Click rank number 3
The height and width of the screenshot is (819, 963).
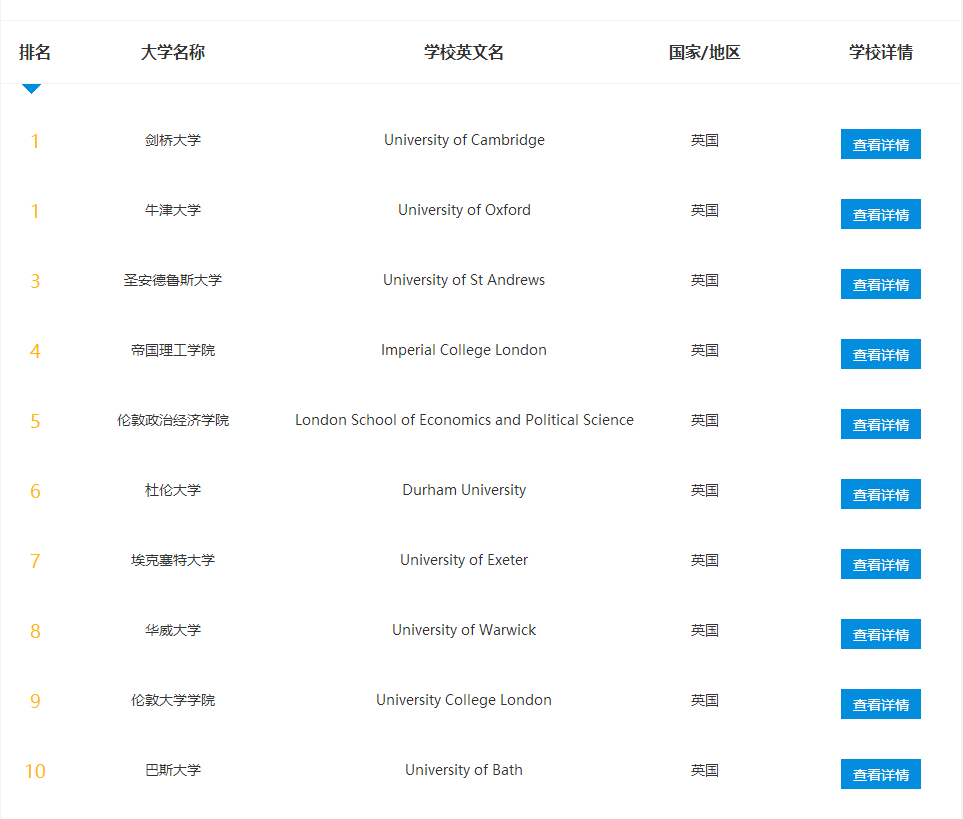pos(35,281)
